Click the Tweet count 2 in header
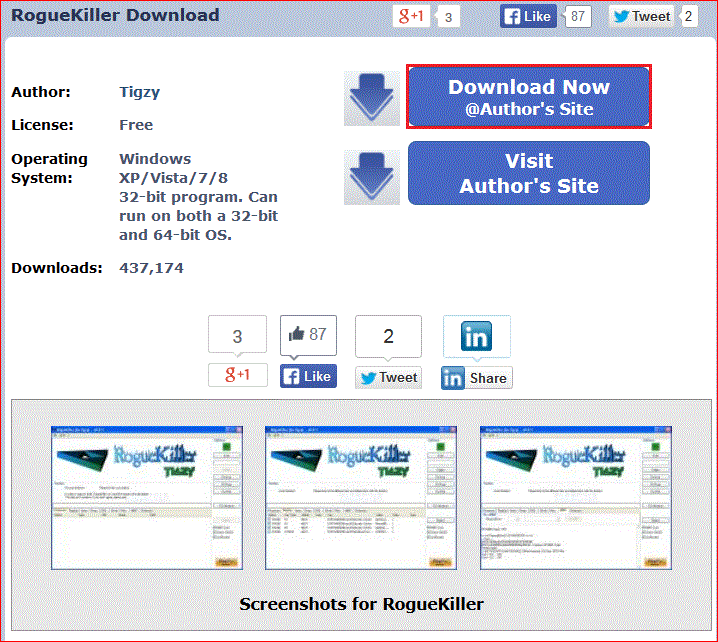This screenshot has height=642, width=718. pyautogui.click(x=688, y=16)
